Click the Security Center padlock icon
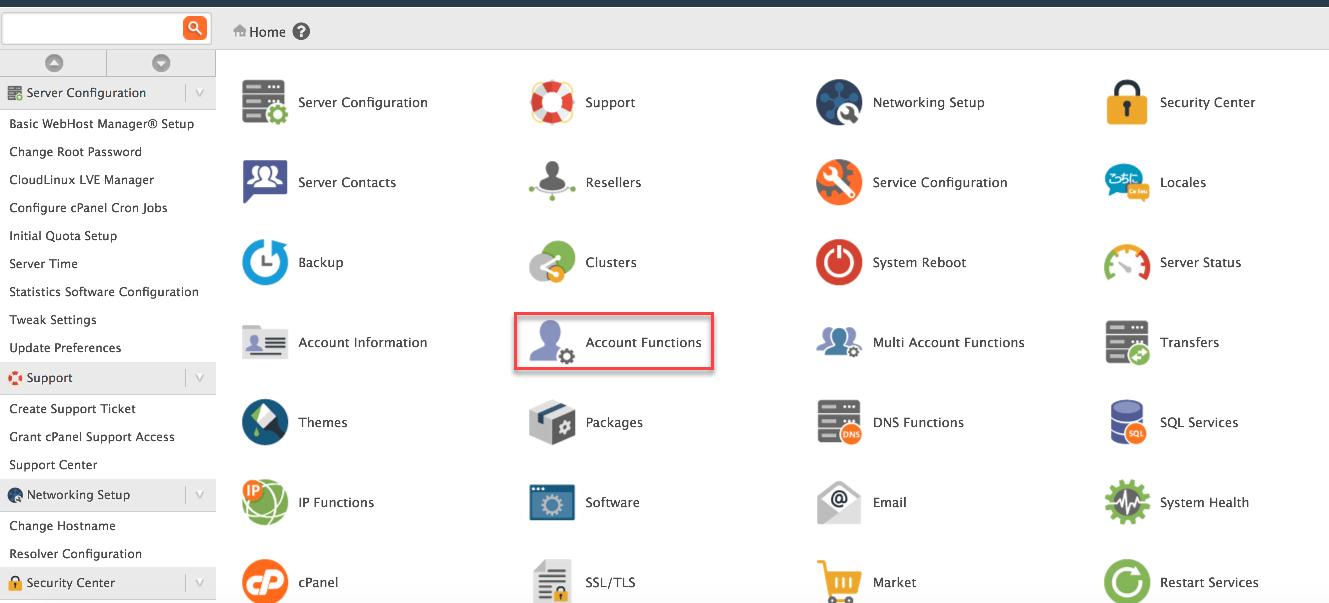This screenshot has height=603, width=1329. (x=1127, y=102)
